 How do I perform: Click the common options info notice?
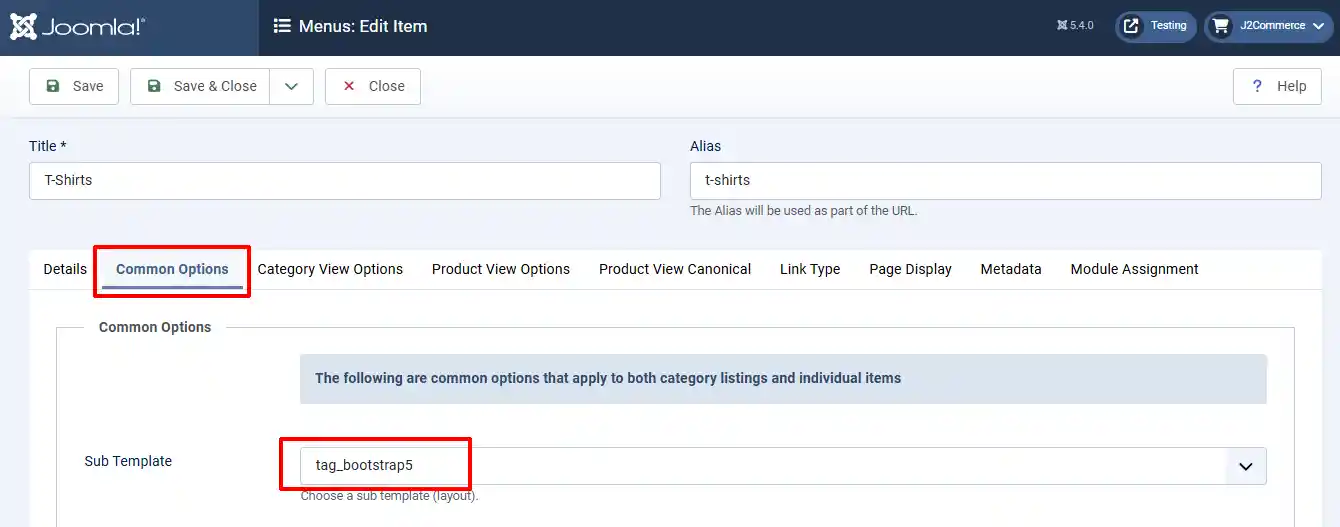coord(783,379)
